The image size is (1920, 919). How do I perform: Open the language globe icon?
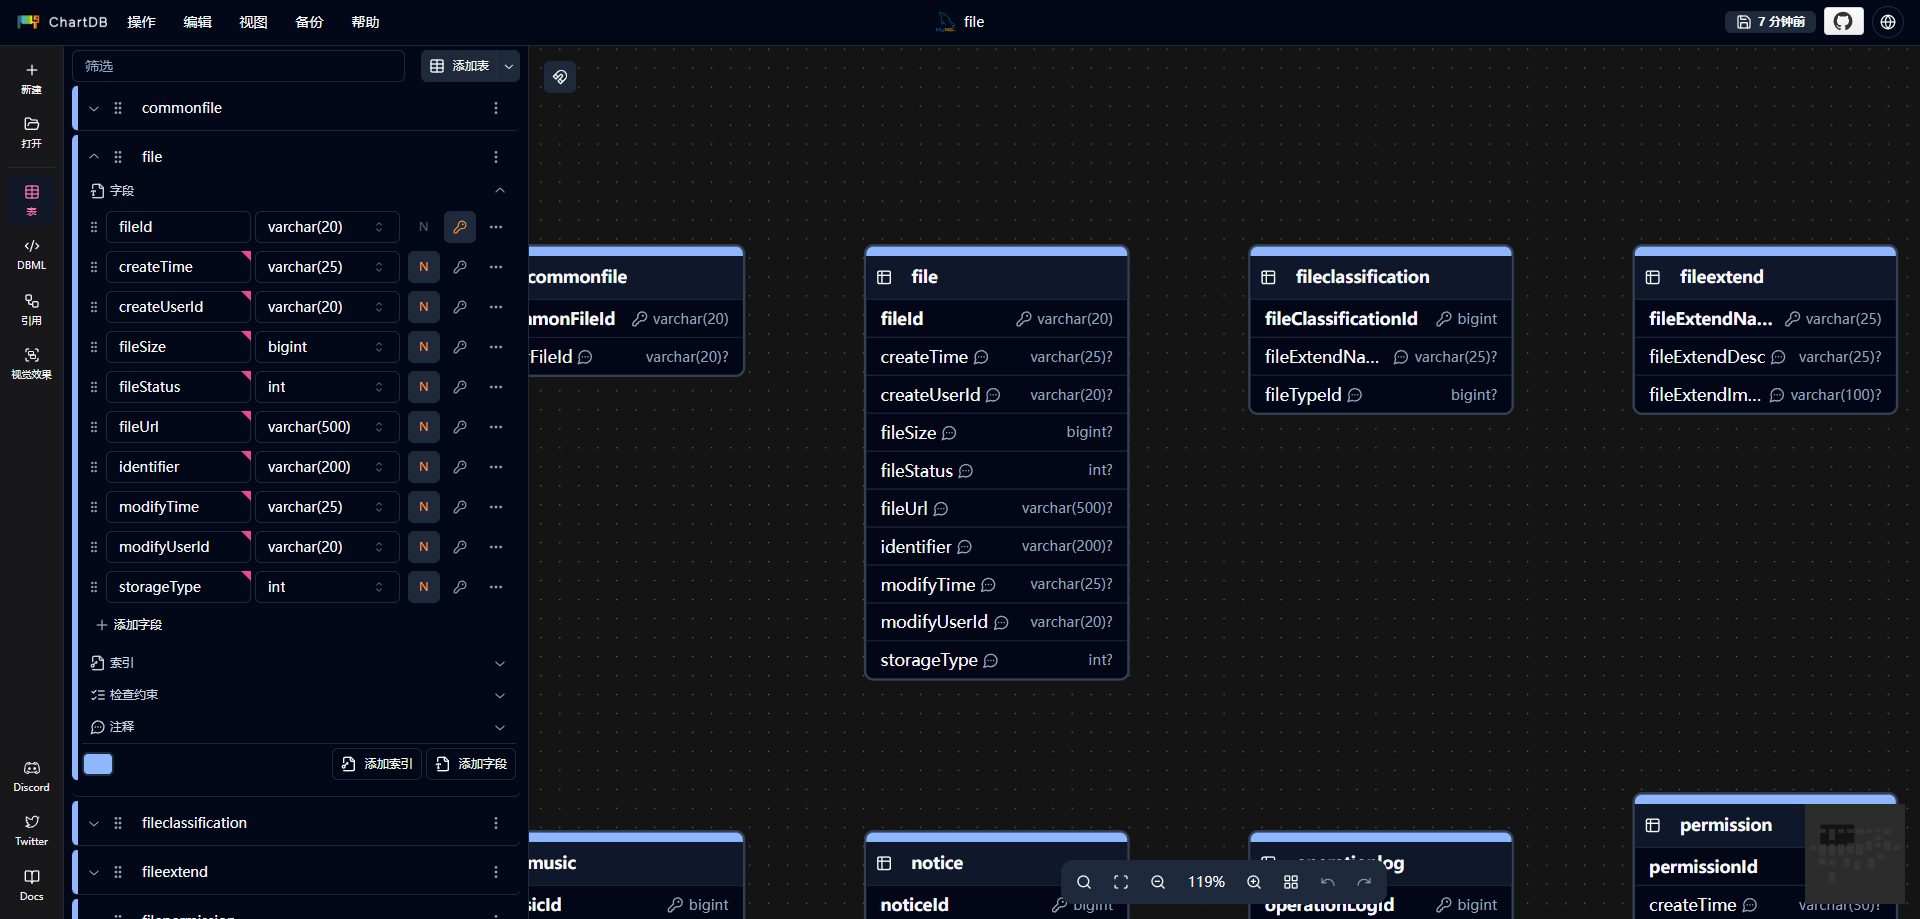1888,21
